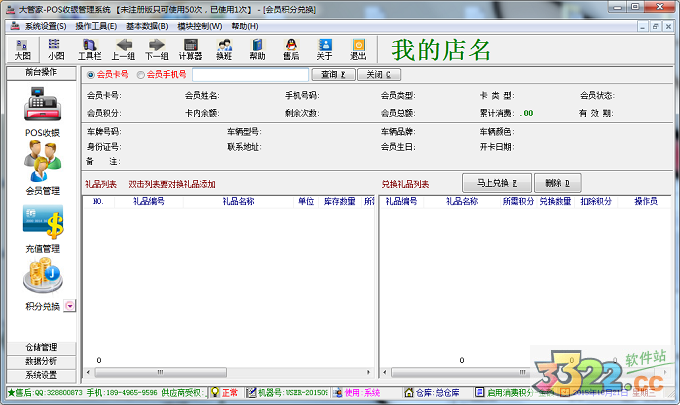This screenshot has width=680, height=405.
Task: Open the calculator (计算器) tool
Action: 190,49
